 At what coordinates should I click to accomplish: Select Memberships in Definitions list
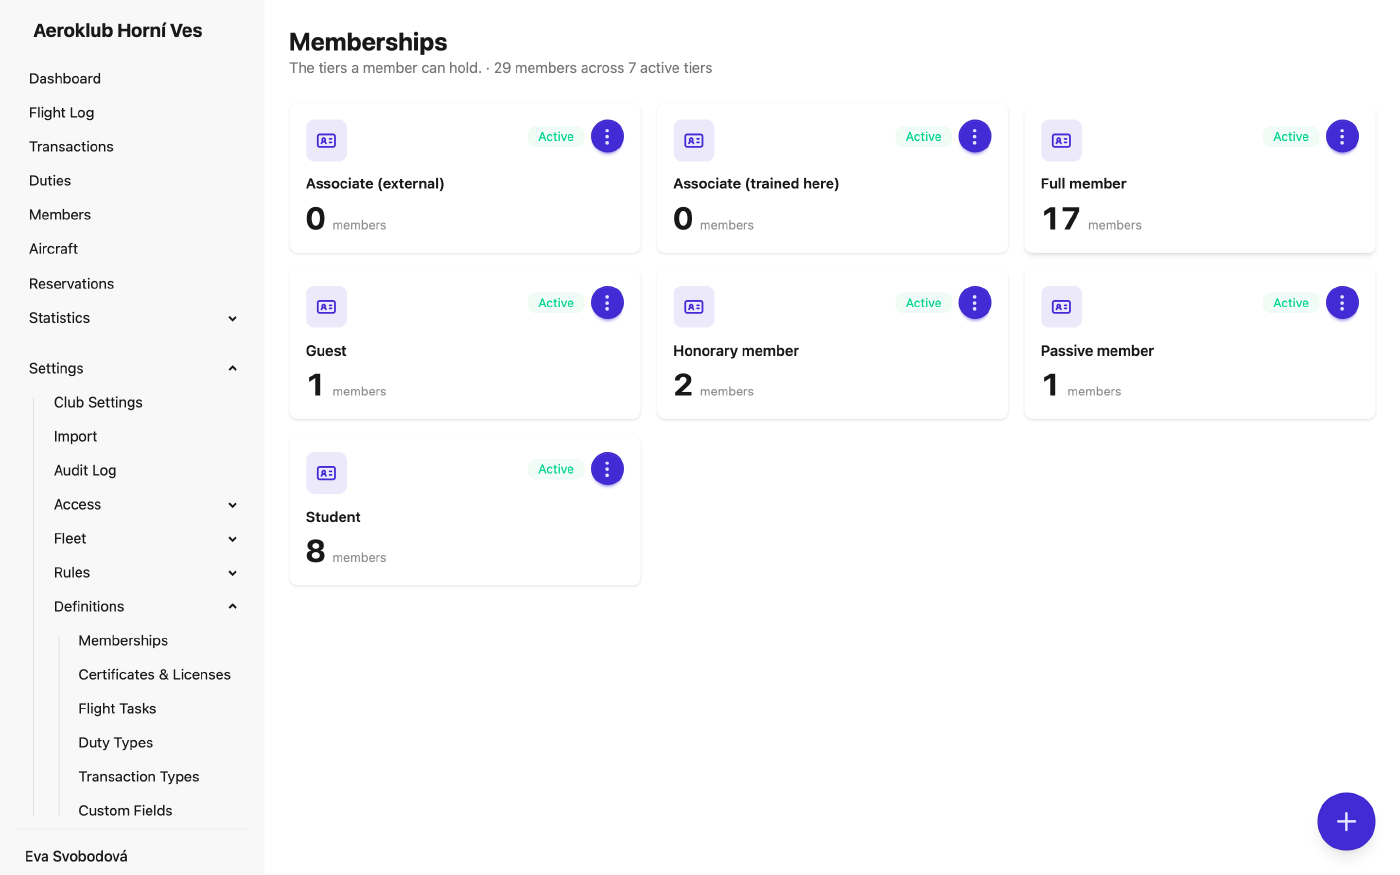click(123, 640)
